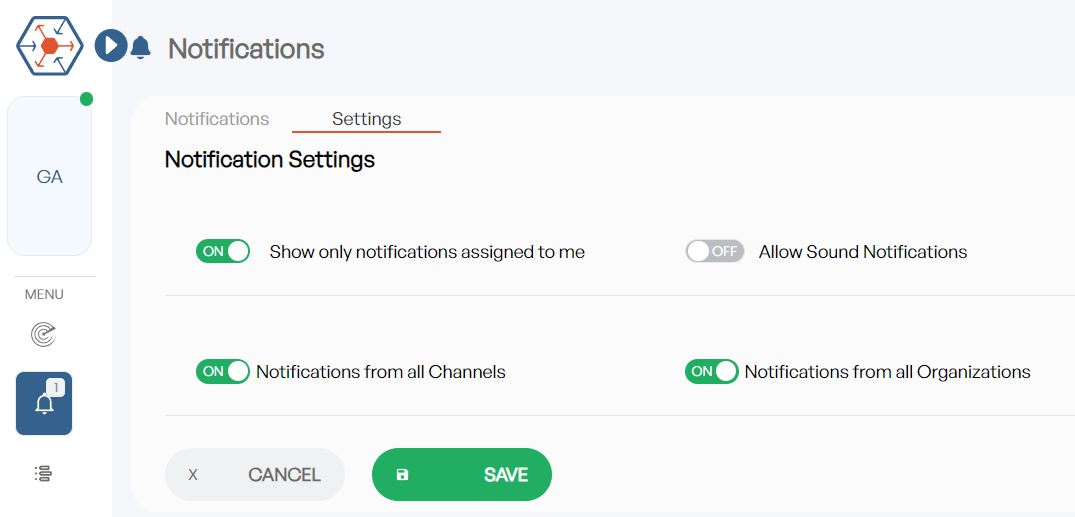
Task: Click the bell icon beside the Notifications title
Action: pos(141,47)
